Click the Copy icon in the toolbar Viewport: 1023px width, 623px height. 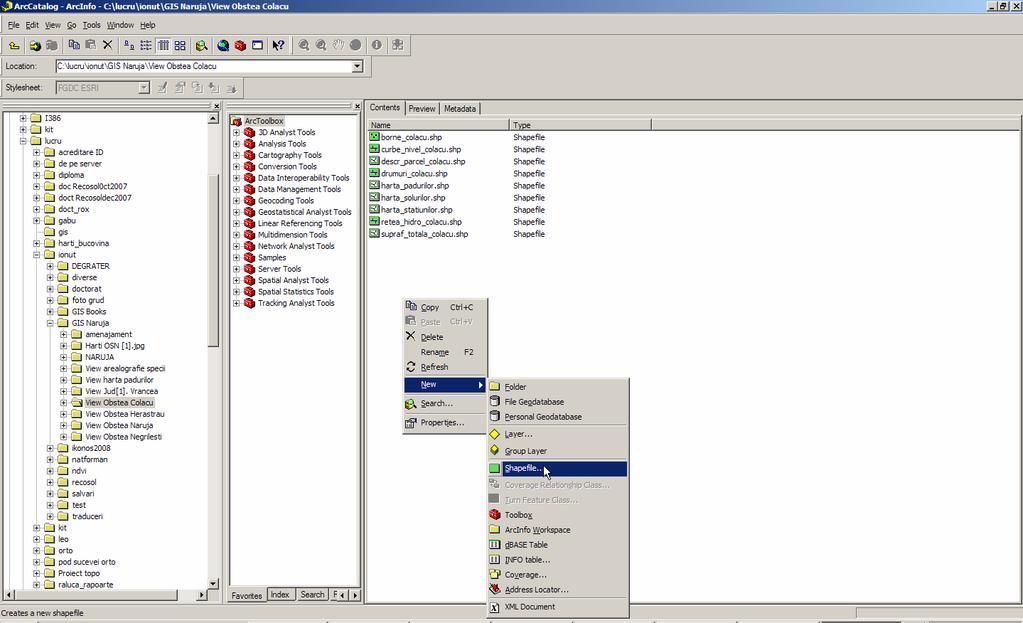tap(74, 45)
